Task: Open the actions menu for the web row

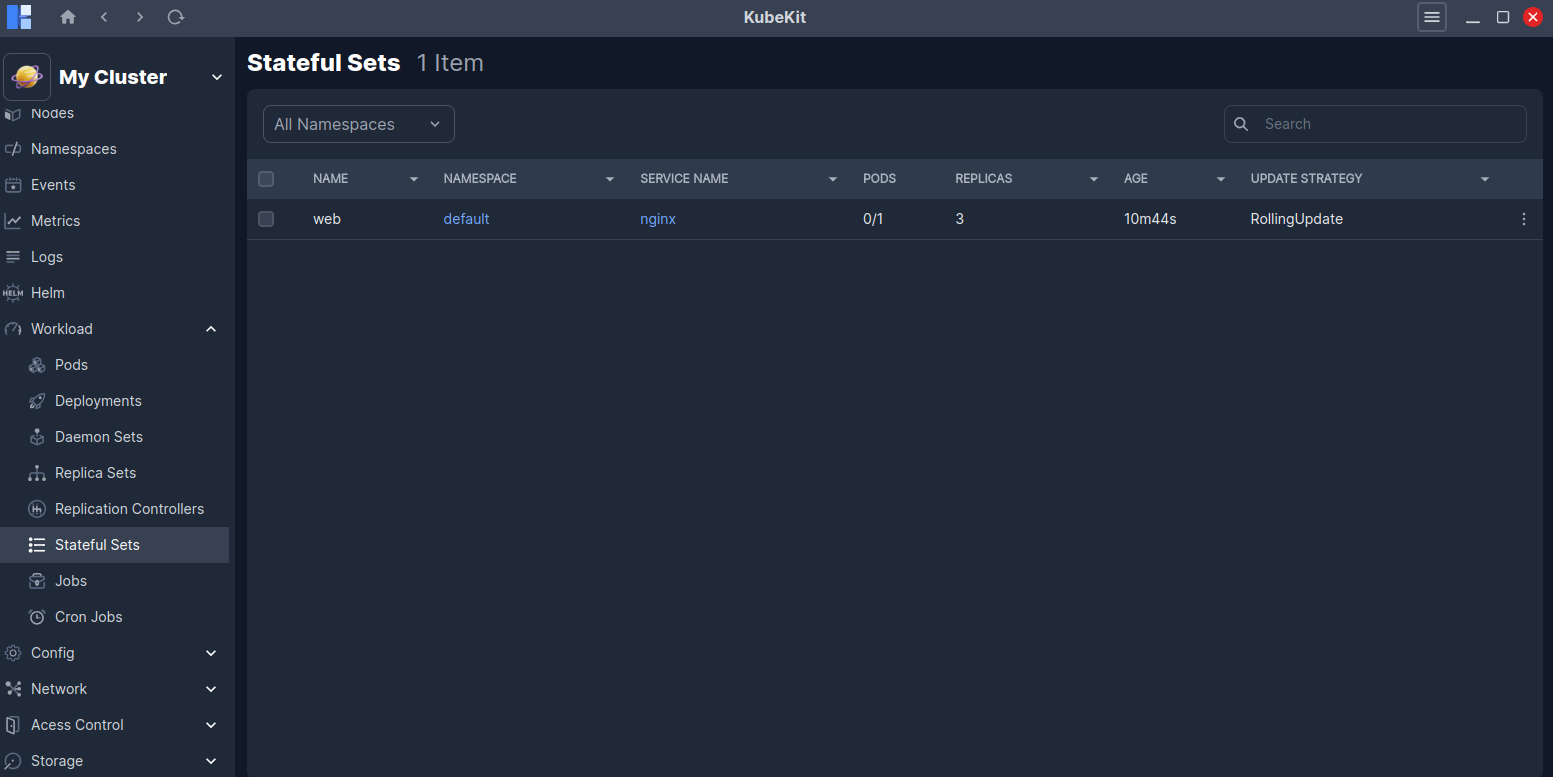Action: pyautogui.click(x=1523, y=219)
